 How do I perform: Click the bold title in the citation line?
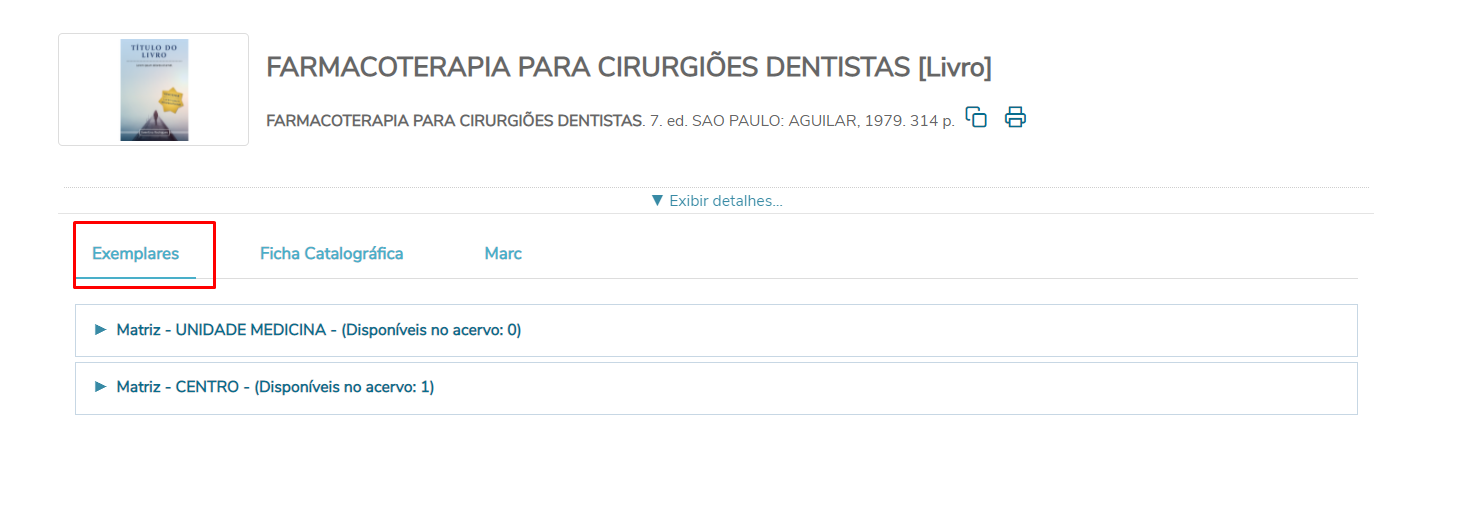[453, 121]
